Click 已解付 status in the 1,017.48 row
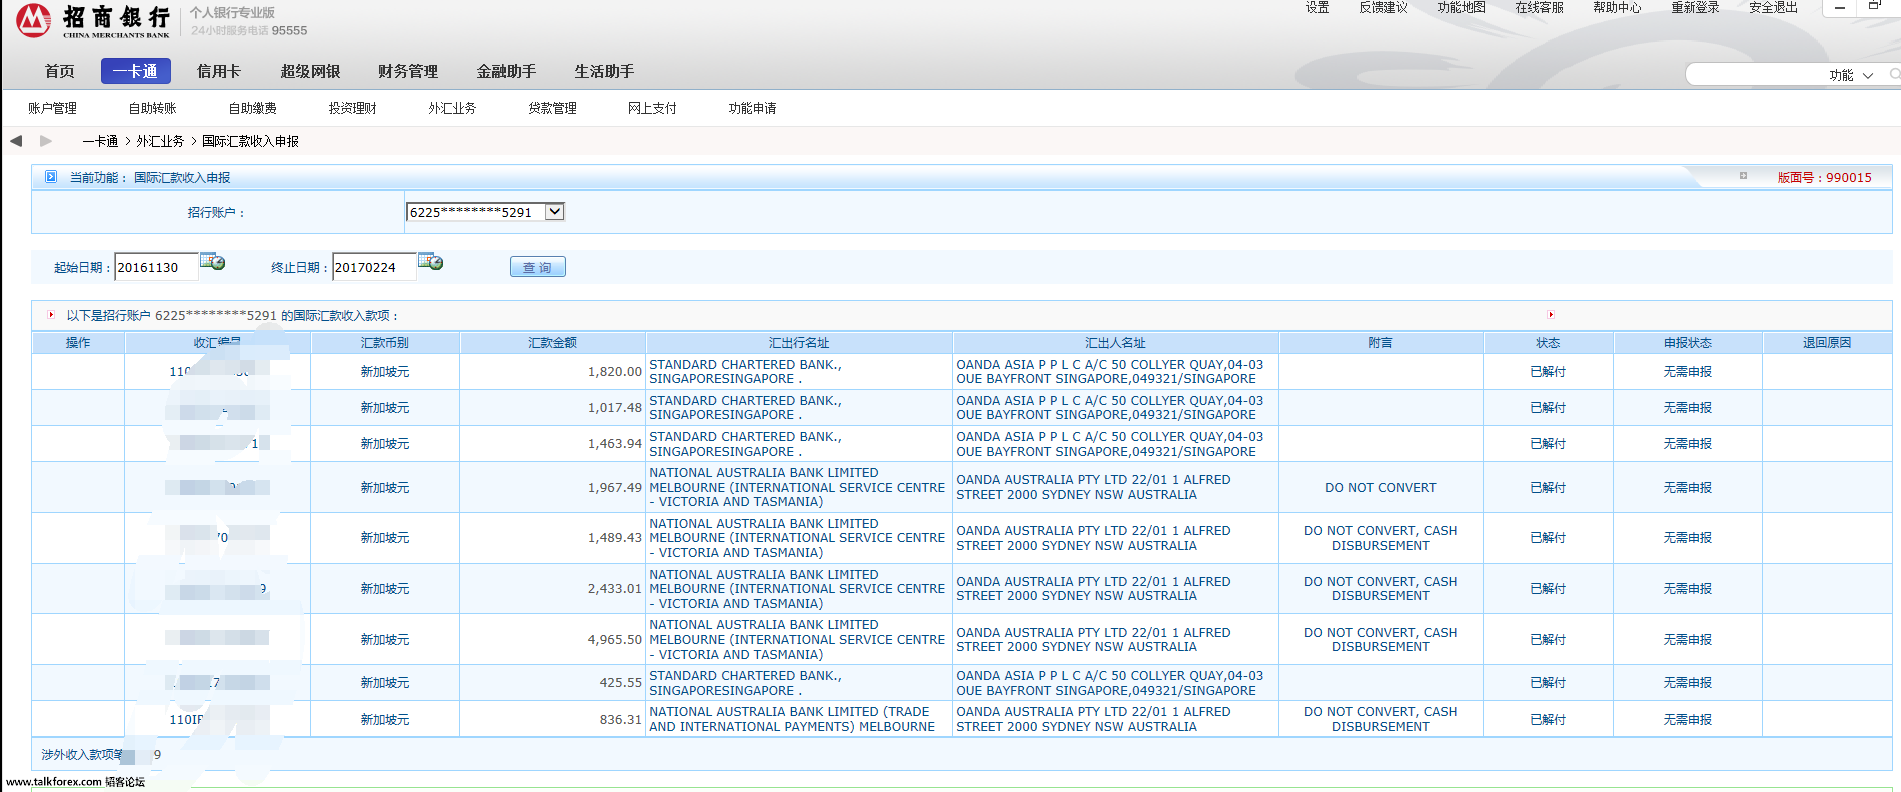This screenshot has width=1901, height=792. coord(1549,408)
